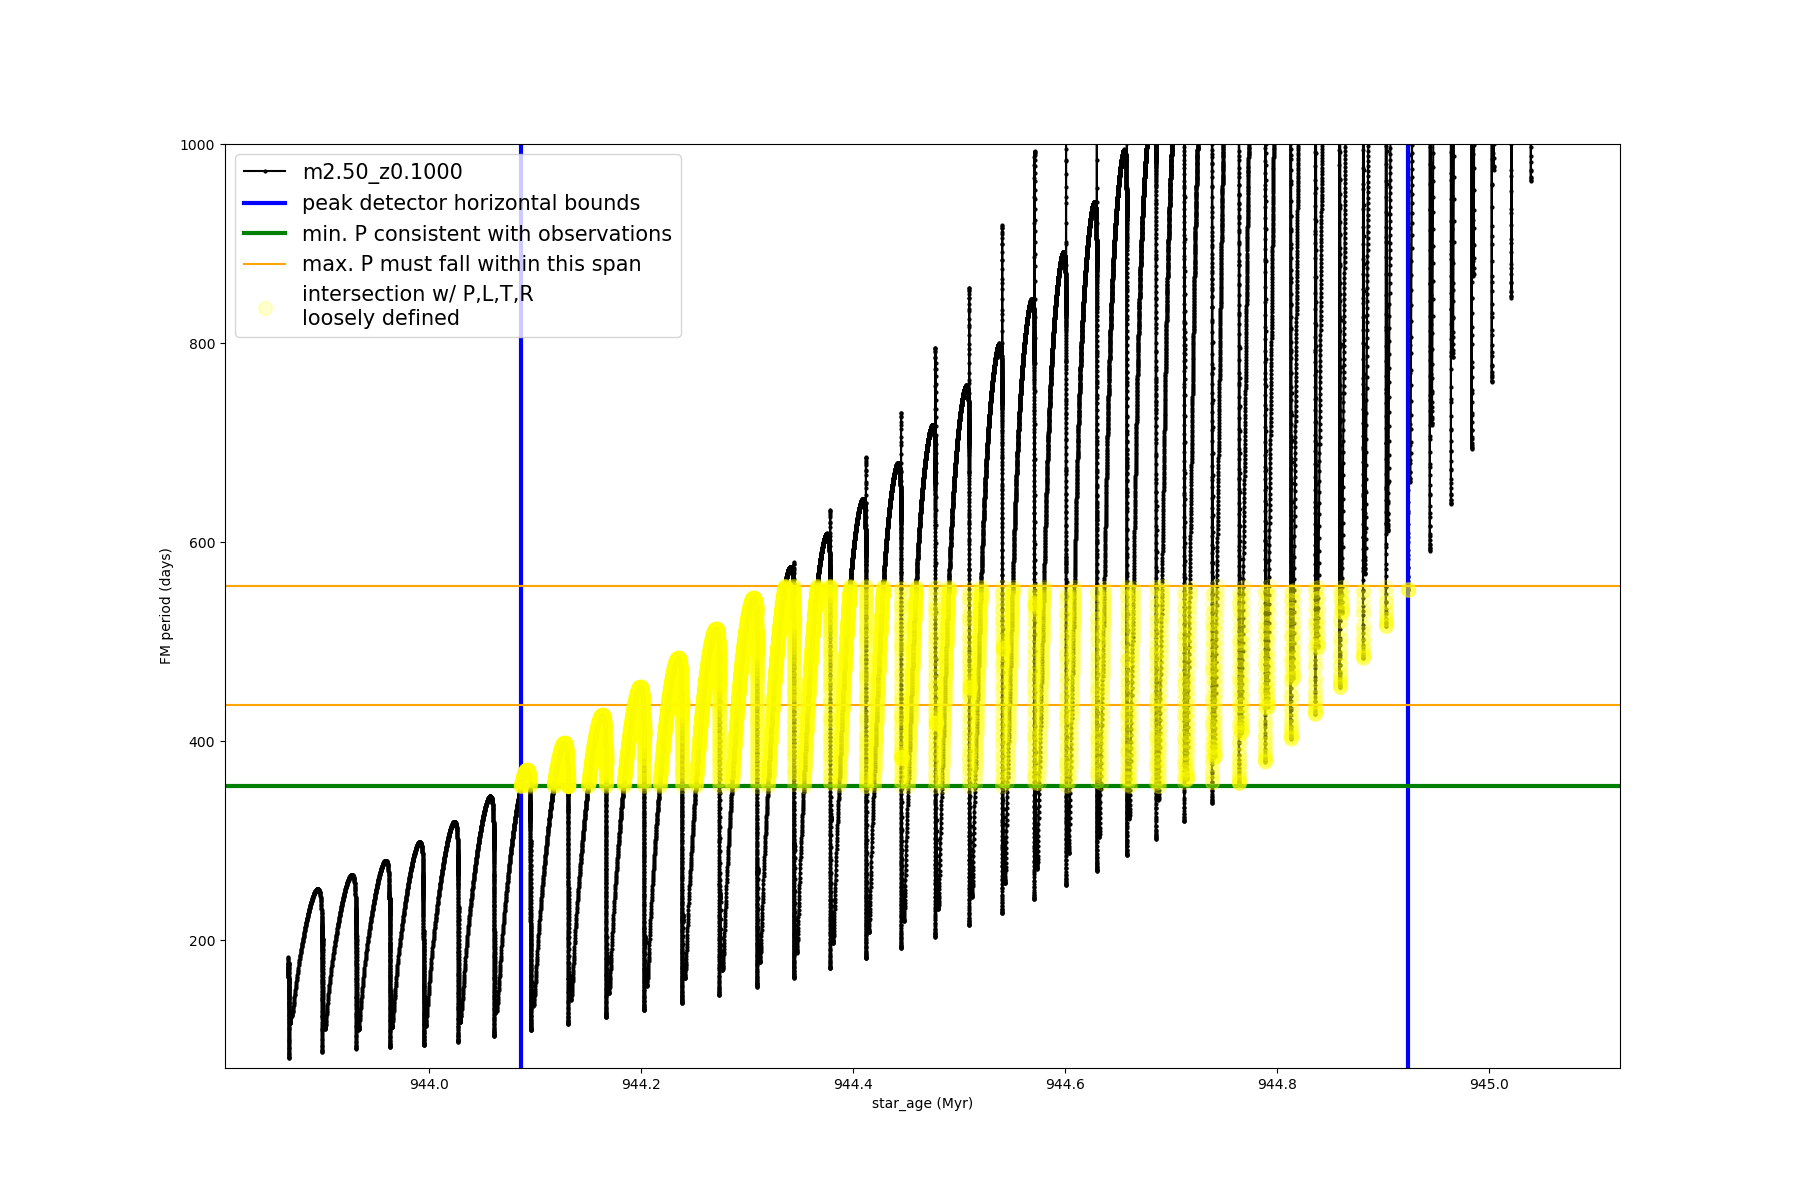Image resolution: width=1800 pixels, height=1200 pixels.
Task: Click the black line sample in the legend
Action: pyautogui.click(x=265, y=172)
